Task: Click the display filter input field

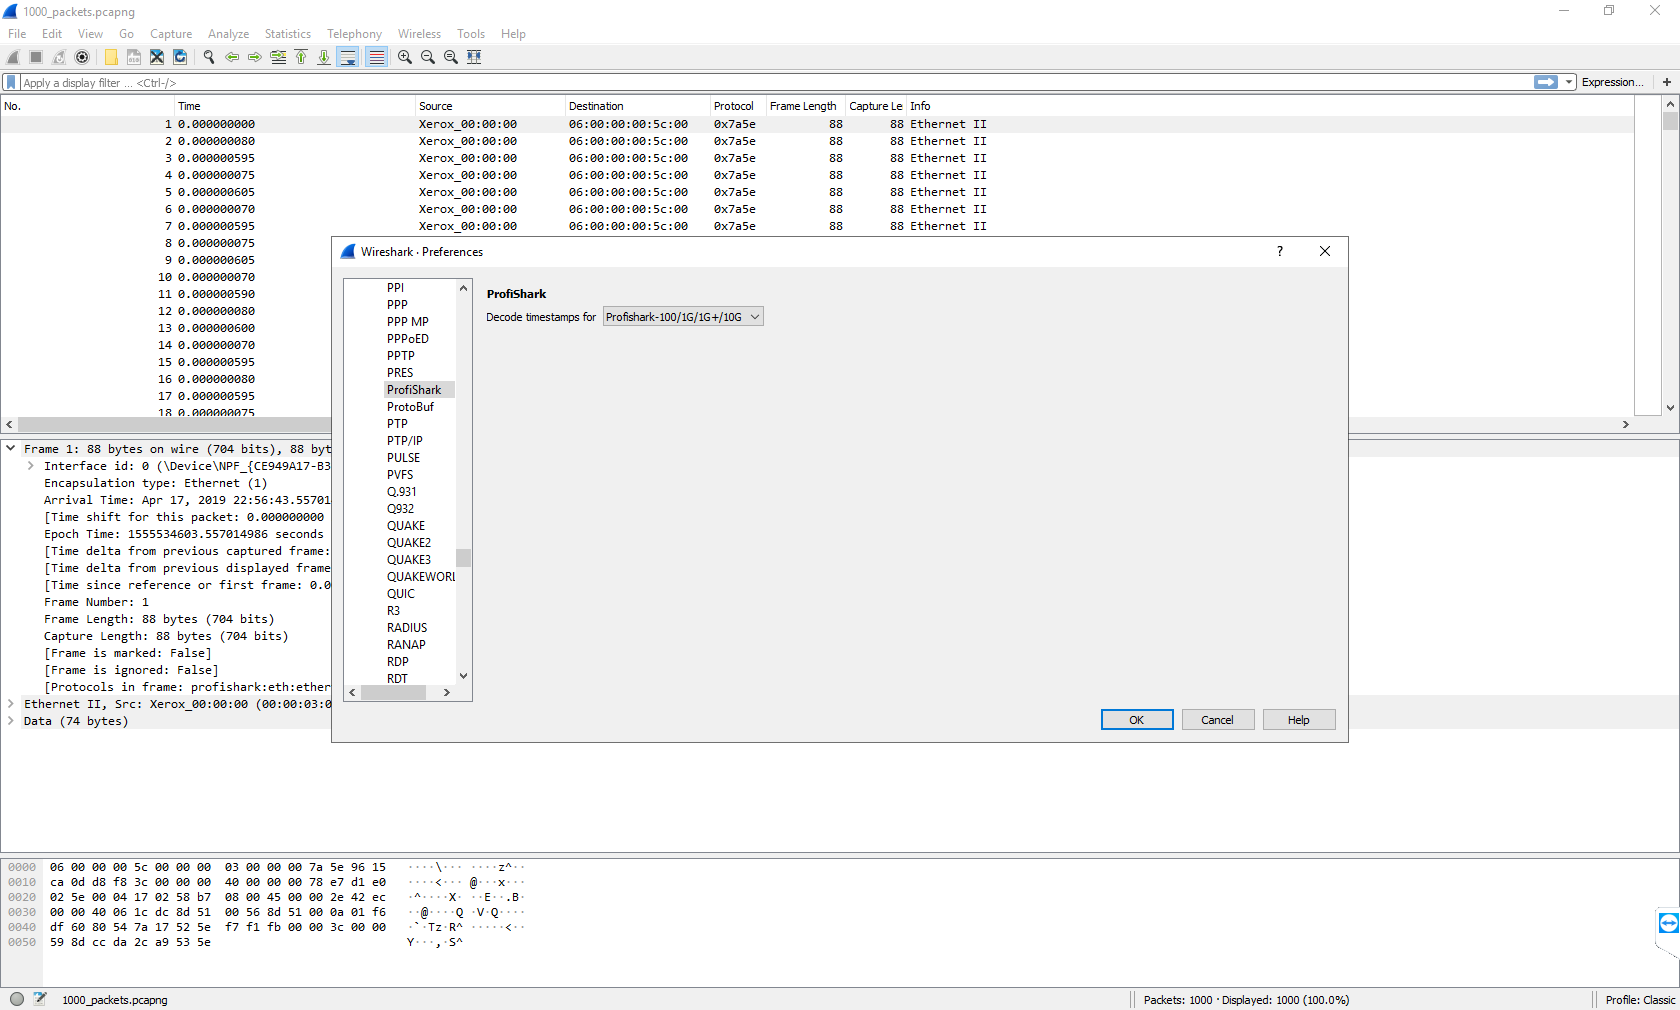Action: pos(775,82)
